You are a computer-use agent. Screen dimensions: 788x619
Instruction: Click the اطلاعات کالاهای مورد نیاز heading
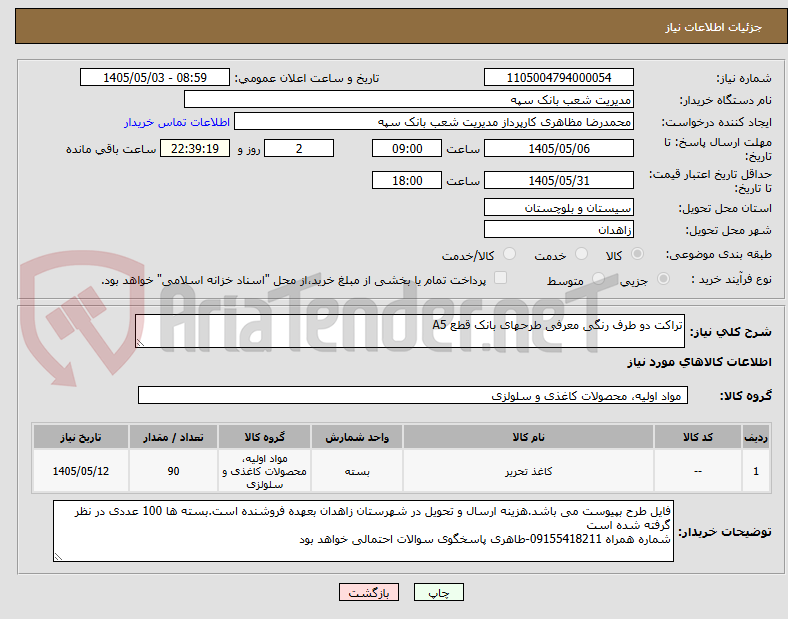pos(699,362)
